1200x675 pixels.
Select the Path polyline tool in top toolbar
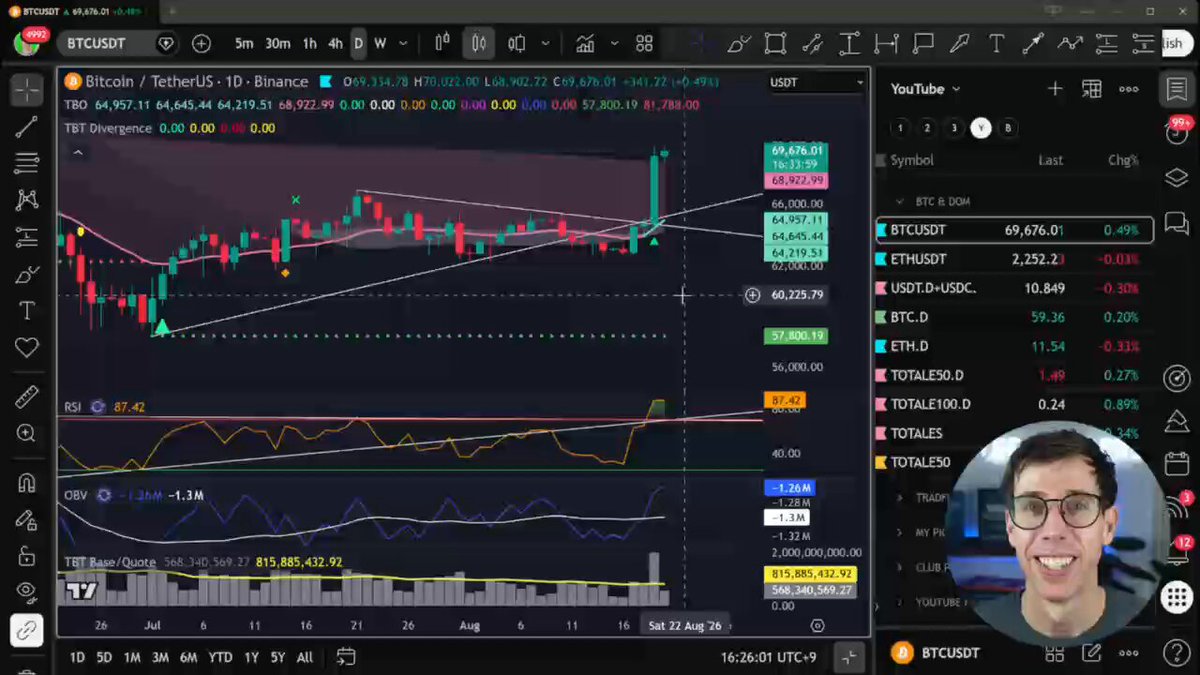point(1071,44)
